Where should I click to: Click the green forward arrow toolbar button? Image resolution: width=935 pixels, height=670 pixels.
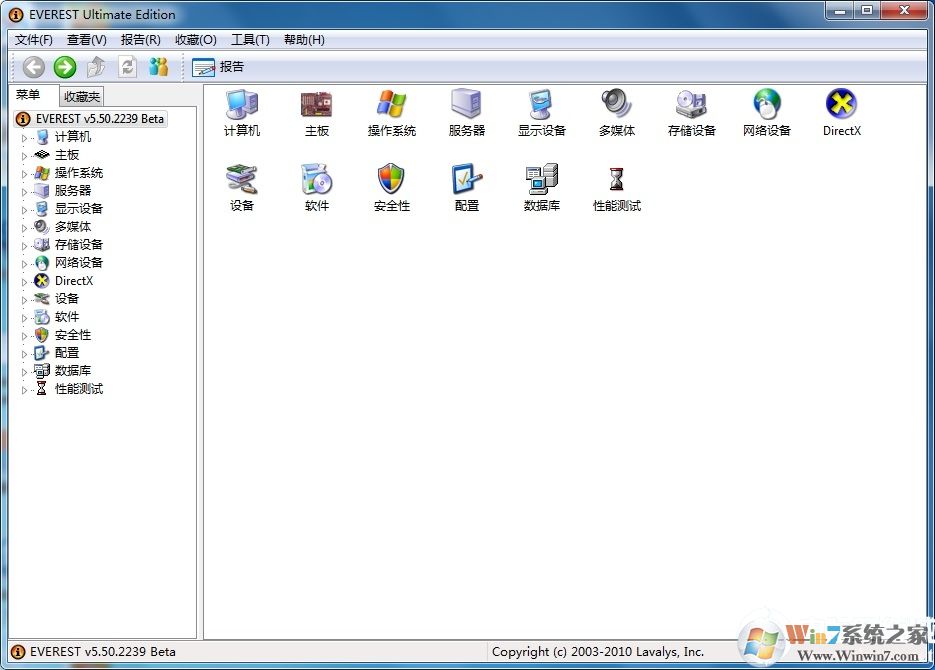coord(65,67)
